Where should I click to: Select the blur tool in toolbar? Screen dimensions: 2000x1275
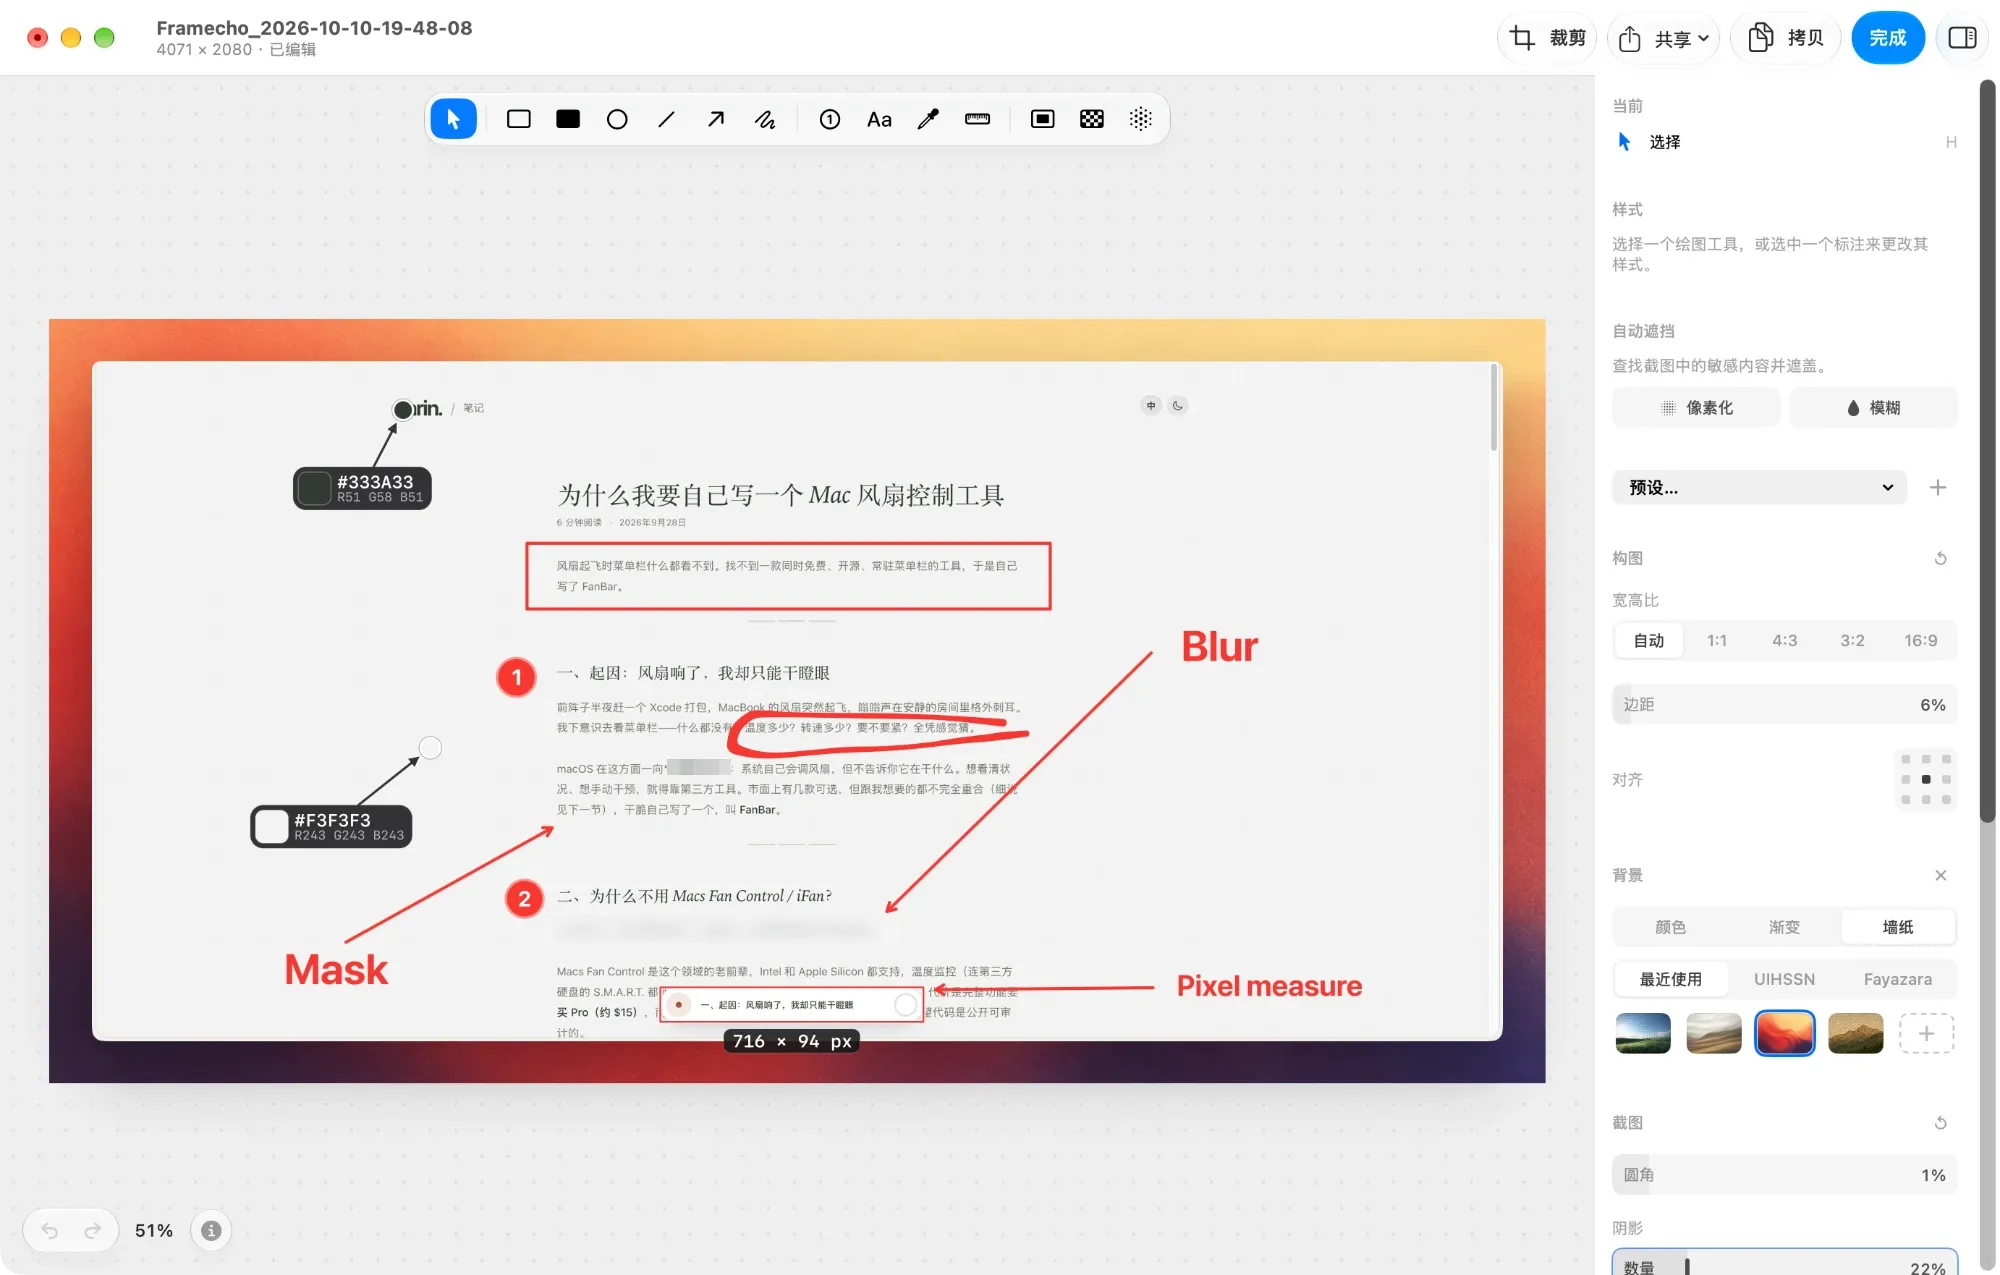pos(1141,120)
